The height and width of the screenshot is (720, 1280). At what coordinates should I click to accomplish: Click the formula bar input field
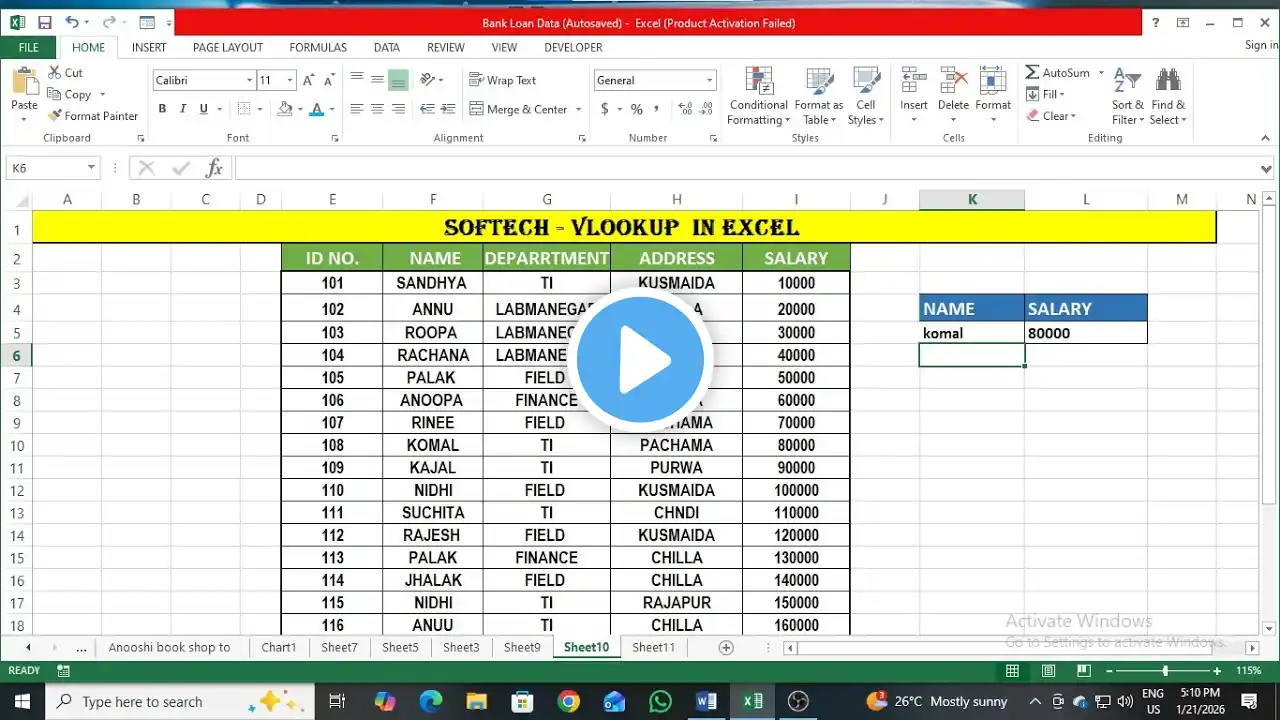(746, 168)
